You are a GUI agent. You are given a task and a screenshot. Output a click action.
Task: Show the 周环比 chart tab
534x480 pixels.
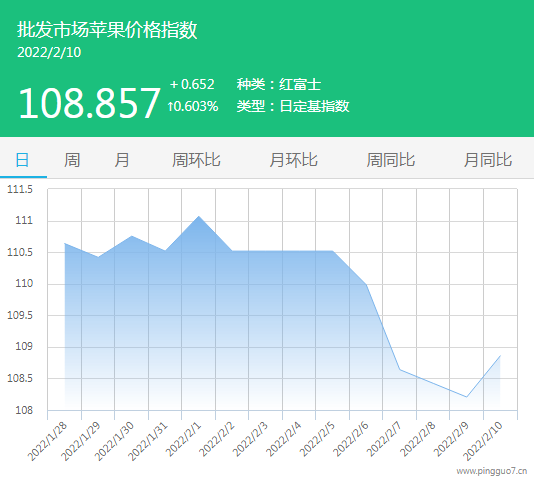point(196,160)
